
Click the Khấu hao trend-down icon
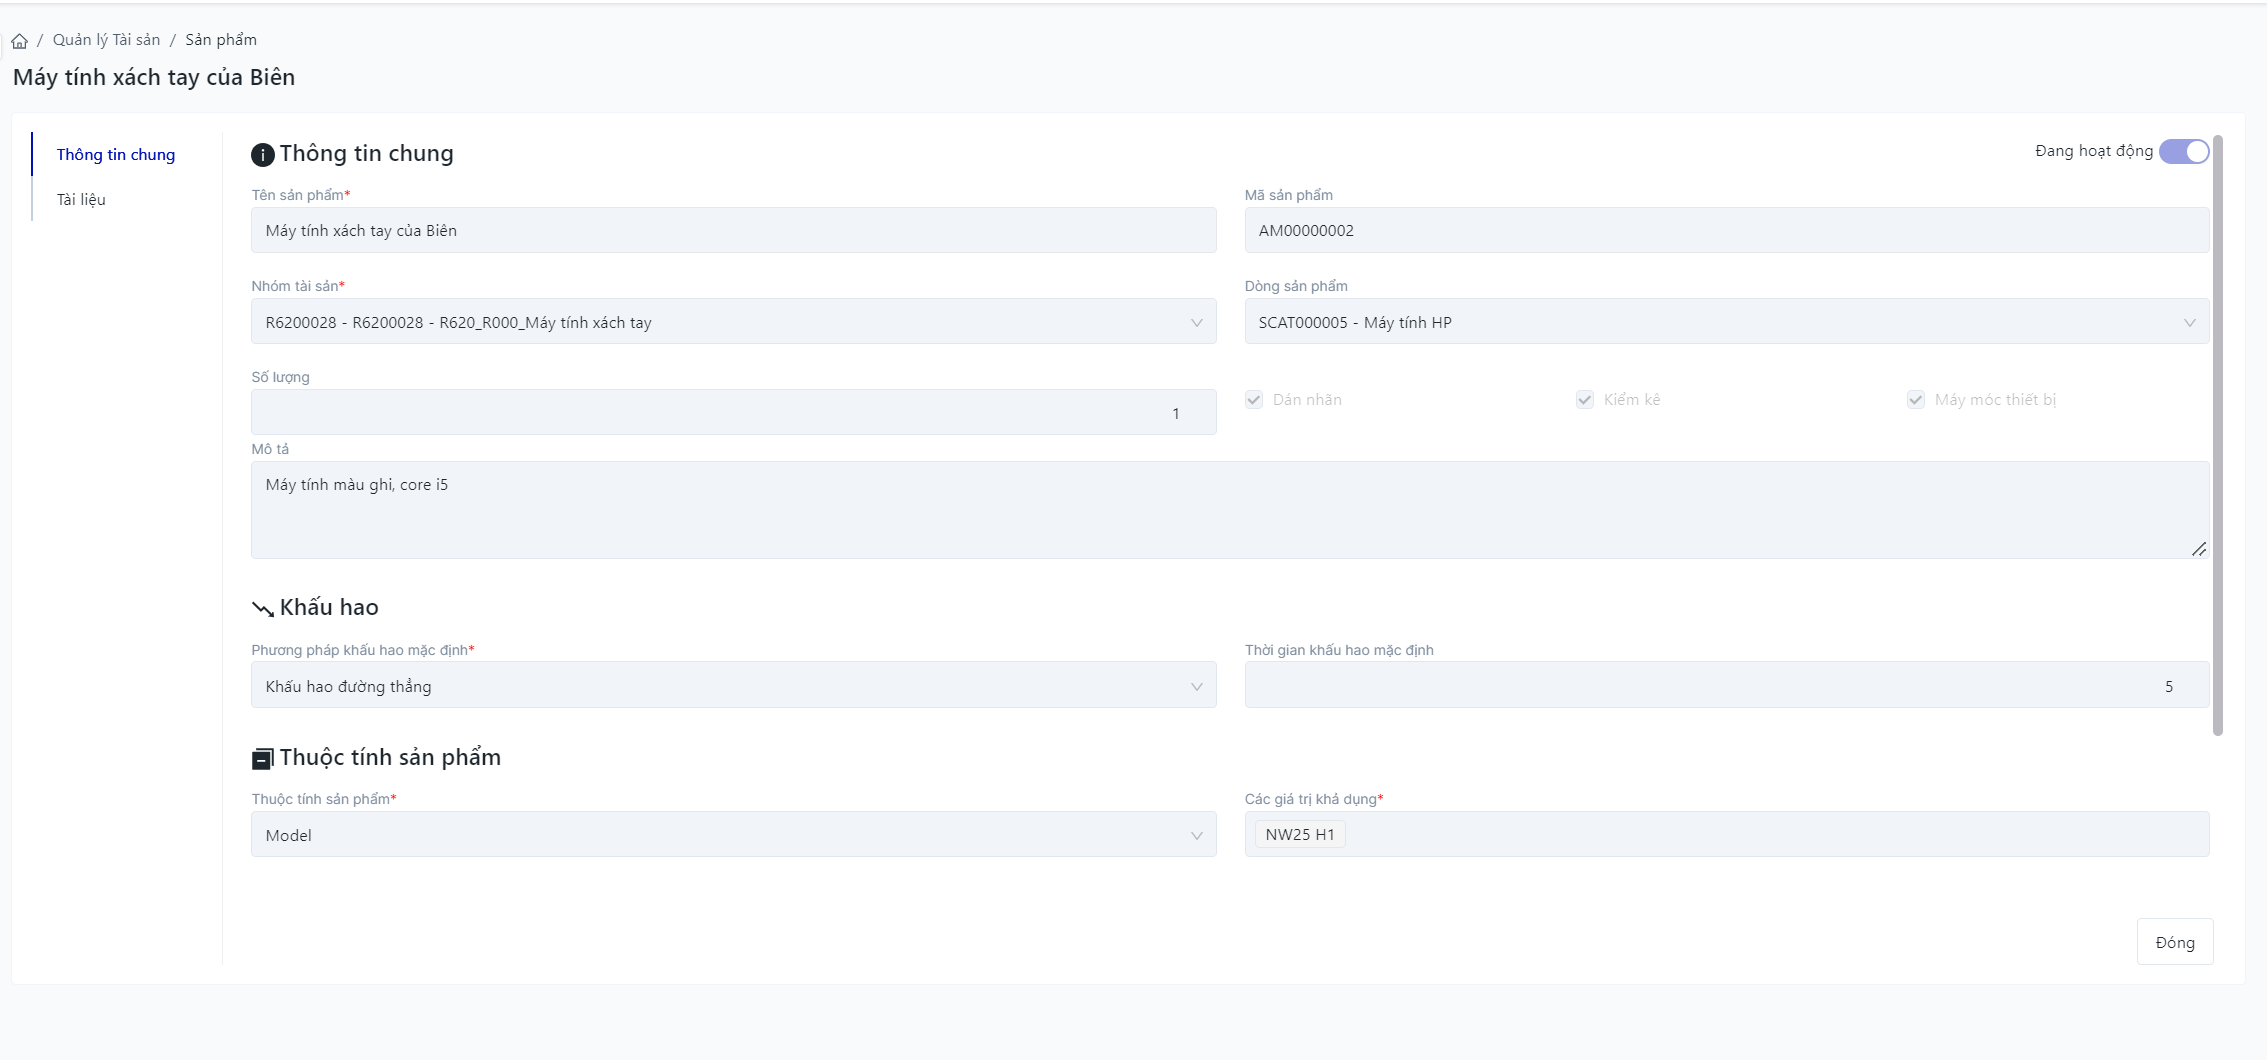[x=262, y=609]
